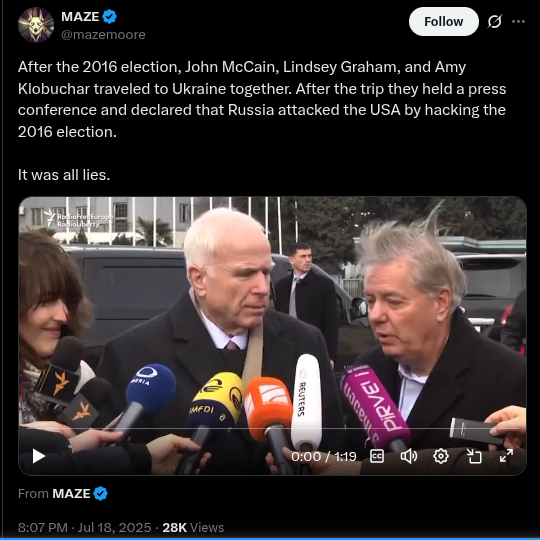Click the Follow button
The width and height of the screenshot is (540, 540).
click(x=444, y=22)
